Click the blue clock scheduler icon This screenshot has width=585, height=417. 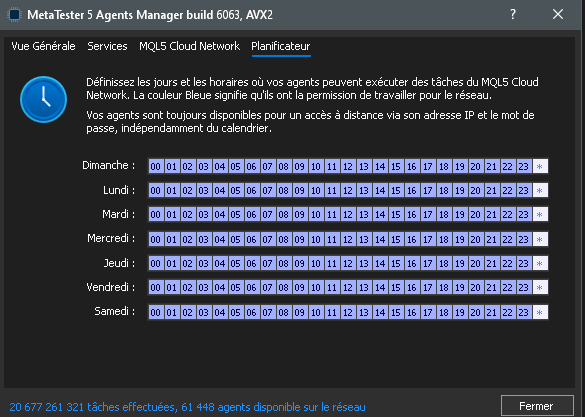[43, 100]
